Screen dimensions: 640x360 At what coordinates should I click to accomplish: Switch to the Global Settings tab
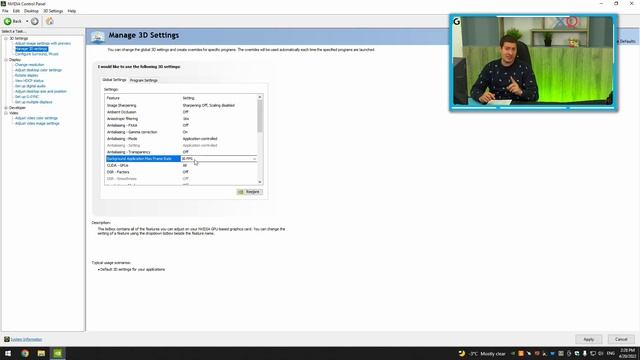click(114, 80)
